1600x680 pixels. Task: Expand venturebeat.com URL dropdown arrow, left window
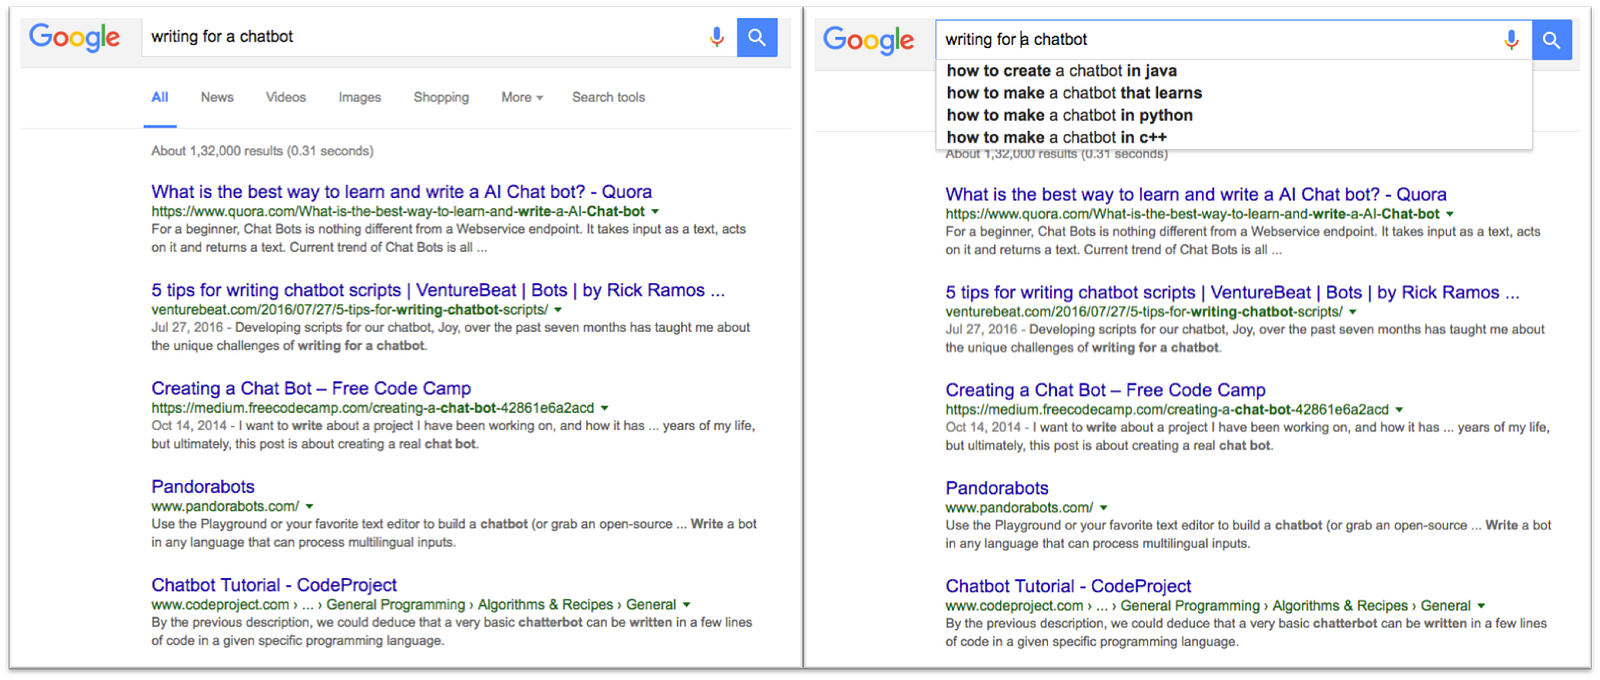(558, 310)
